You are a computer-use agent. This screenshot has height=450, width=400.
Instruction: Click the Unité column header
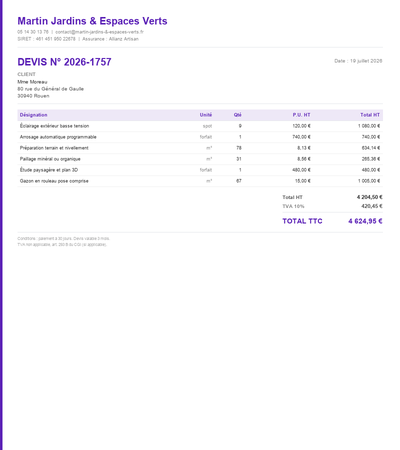tap(206, 115)
